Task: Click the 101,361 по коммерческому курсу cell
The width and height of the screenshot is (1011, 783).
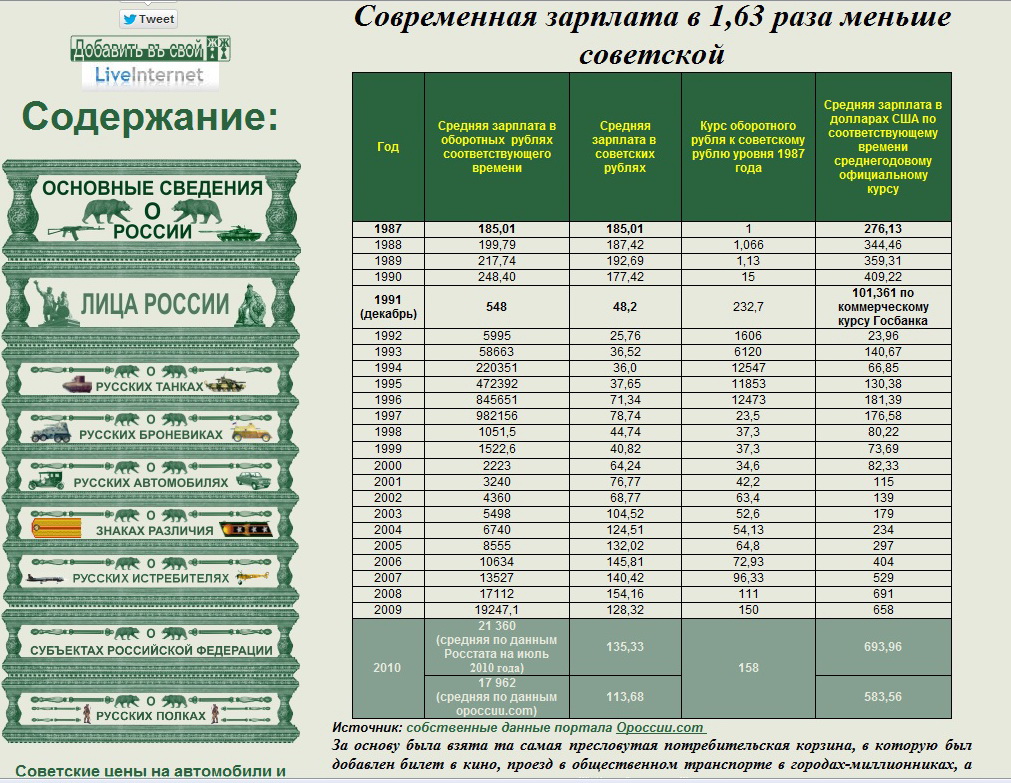Action: [x=883, y=307]
